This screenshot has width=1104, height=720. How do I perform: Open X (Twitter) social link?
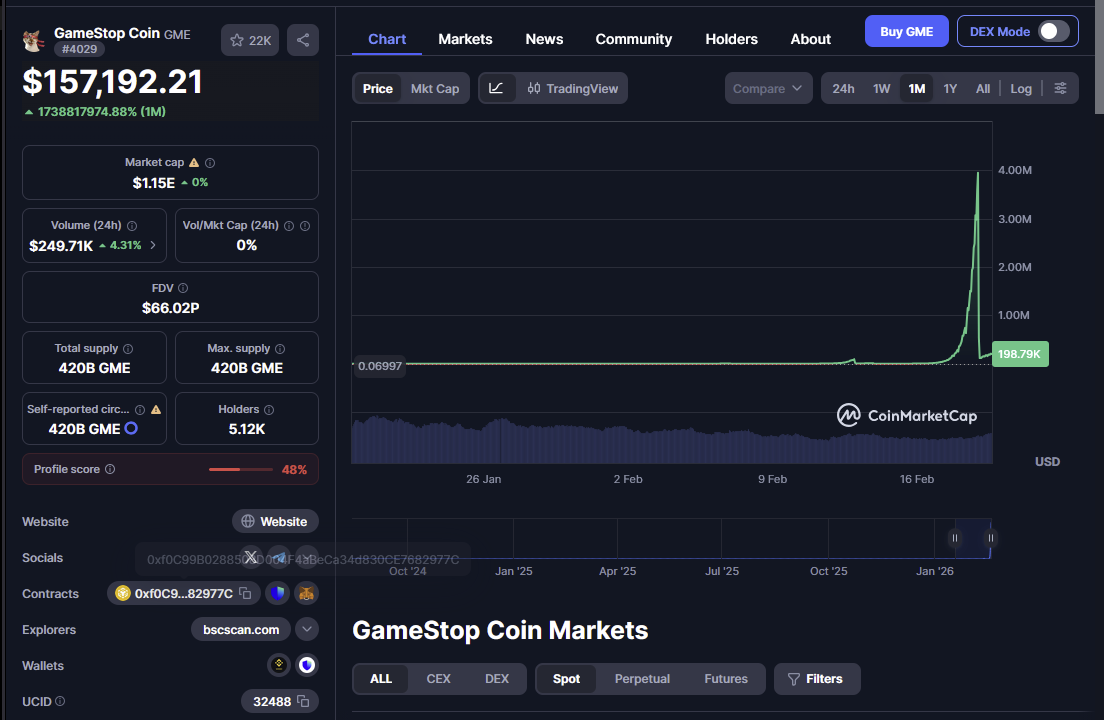click(x=251, y=557)
